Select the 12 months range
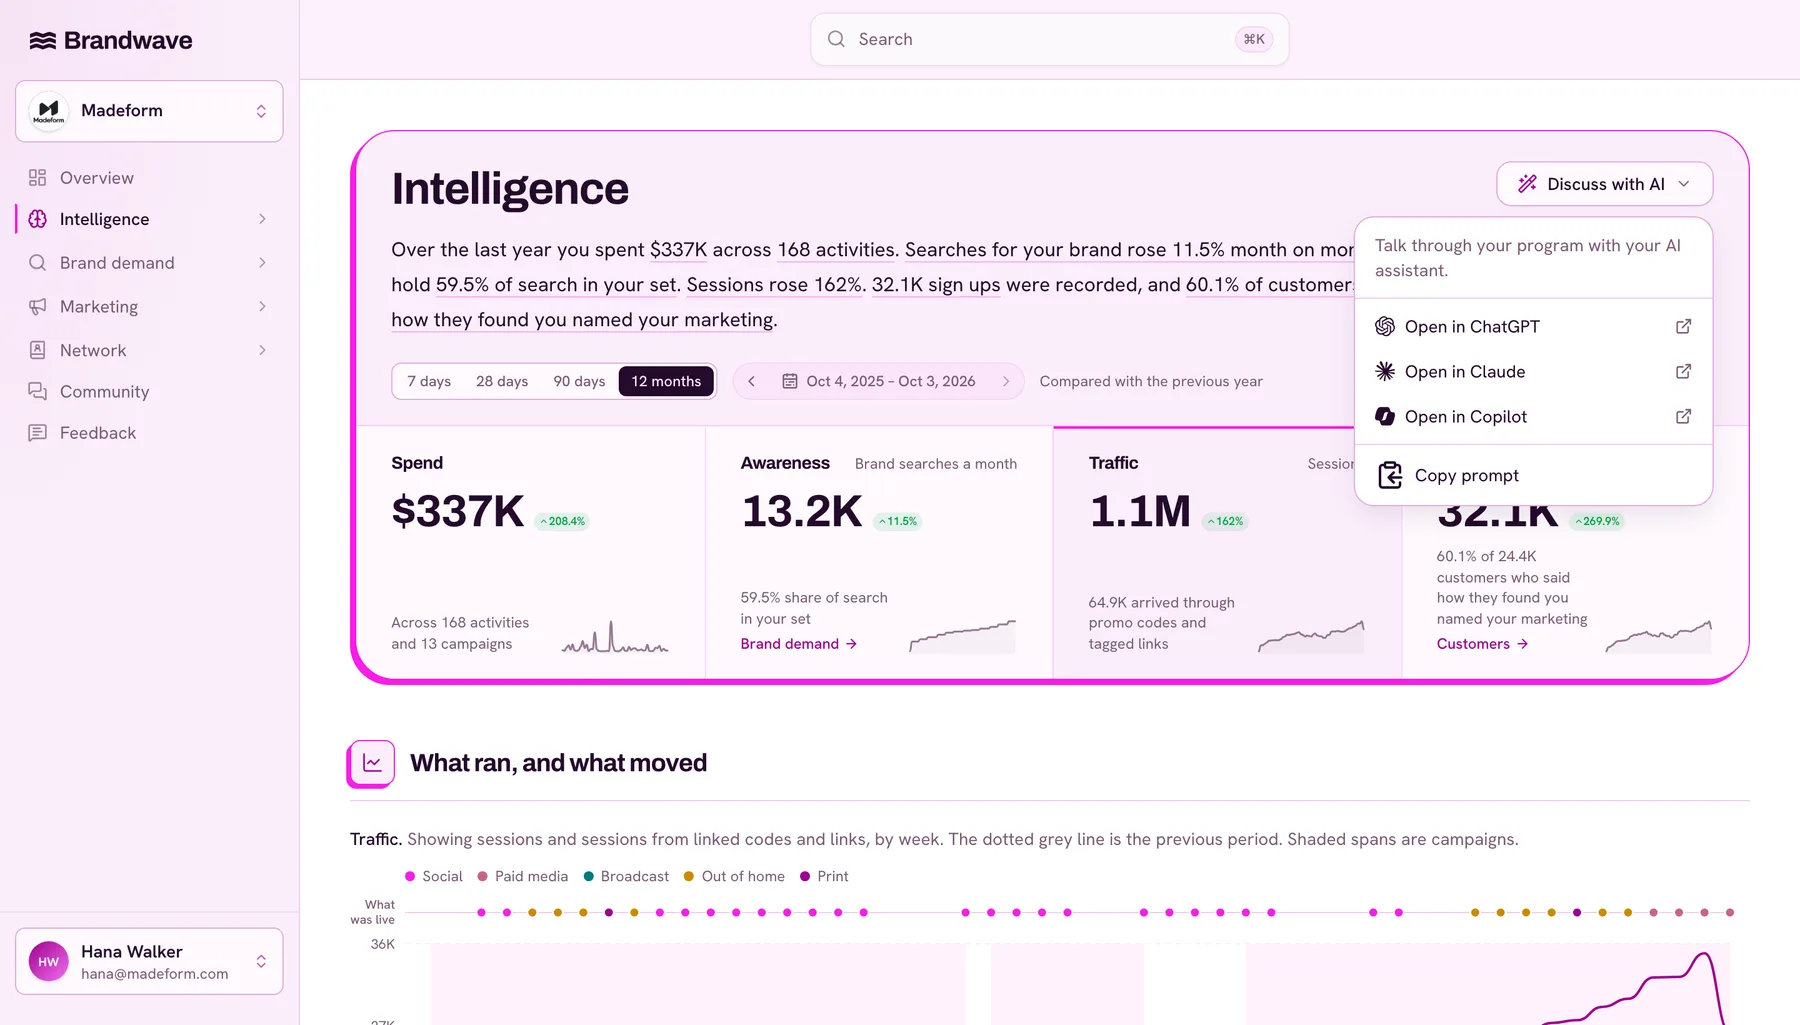 point(666,381)
